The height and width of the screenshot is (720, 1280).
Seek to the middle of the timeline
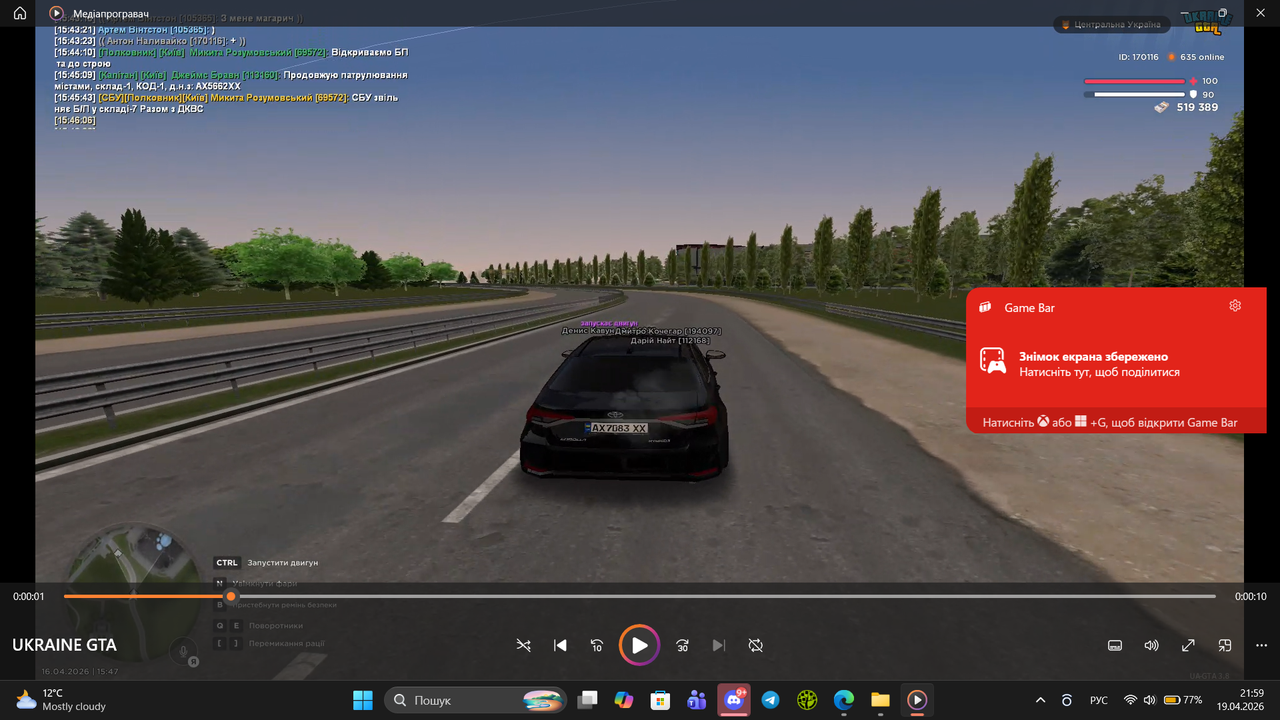(640, 596)
